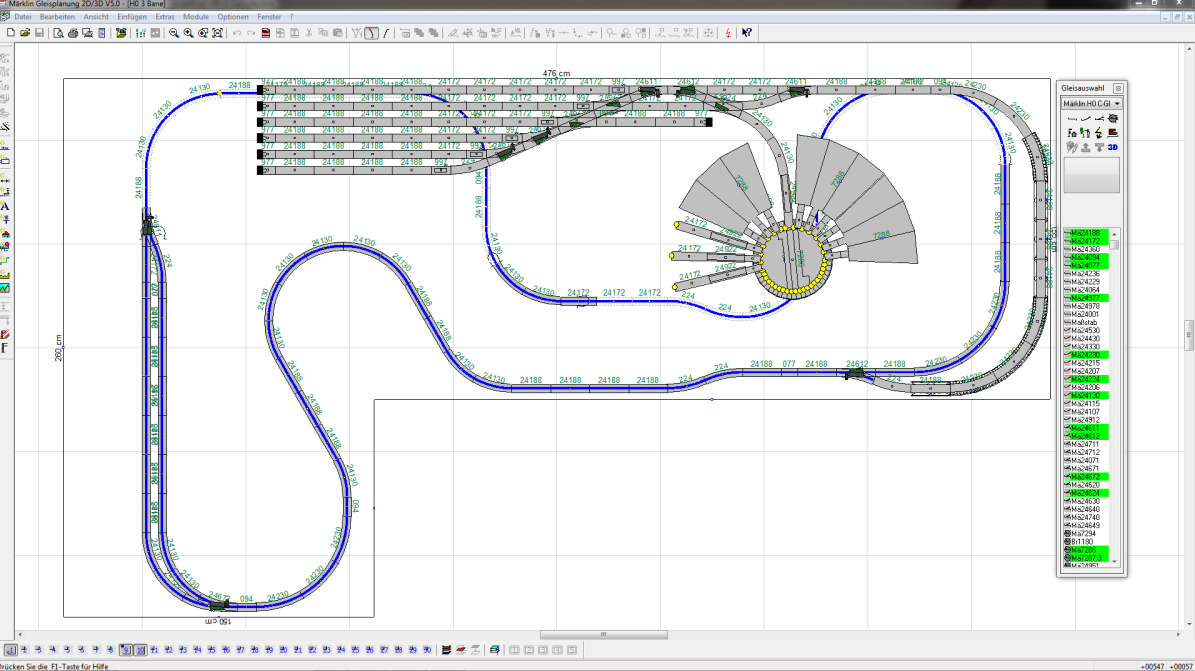Toggle layer 10 button in the layer bar
The image size is (1195, 671).
[x=140, y=650]
